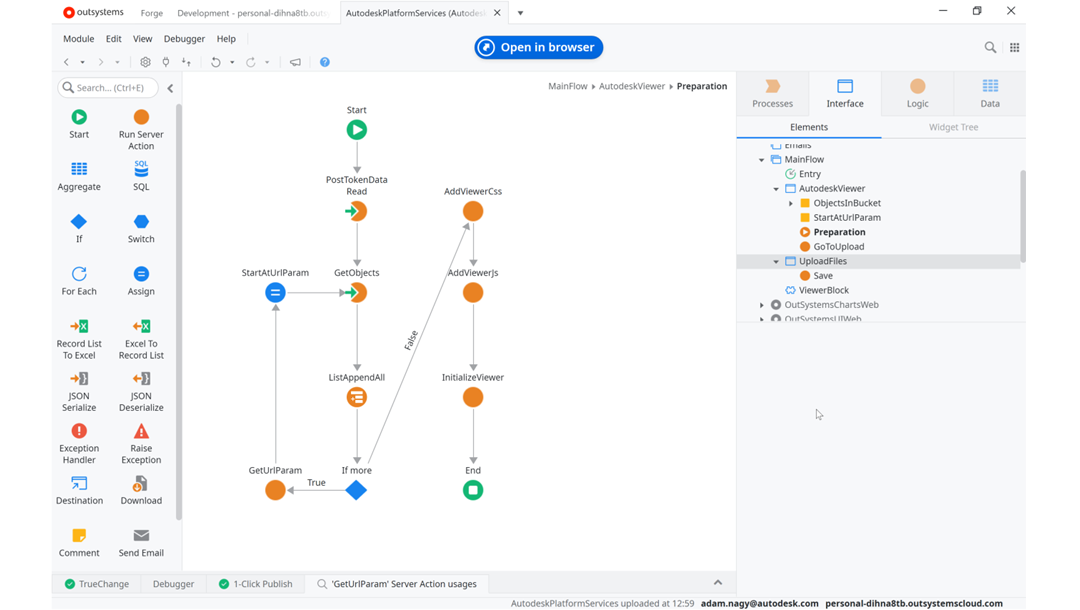Image resolution: width=1080 pixels, height=610 pixels.
Task: Open the Data layer tab
Action: [989, 93]
